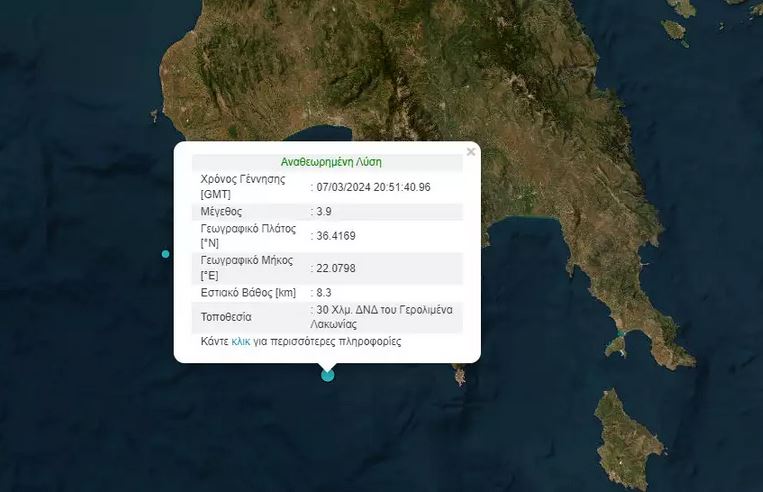The height and width of the screenshot is (492, 763).
Task: Close the earthquake info popup
Action: (471, 152)
